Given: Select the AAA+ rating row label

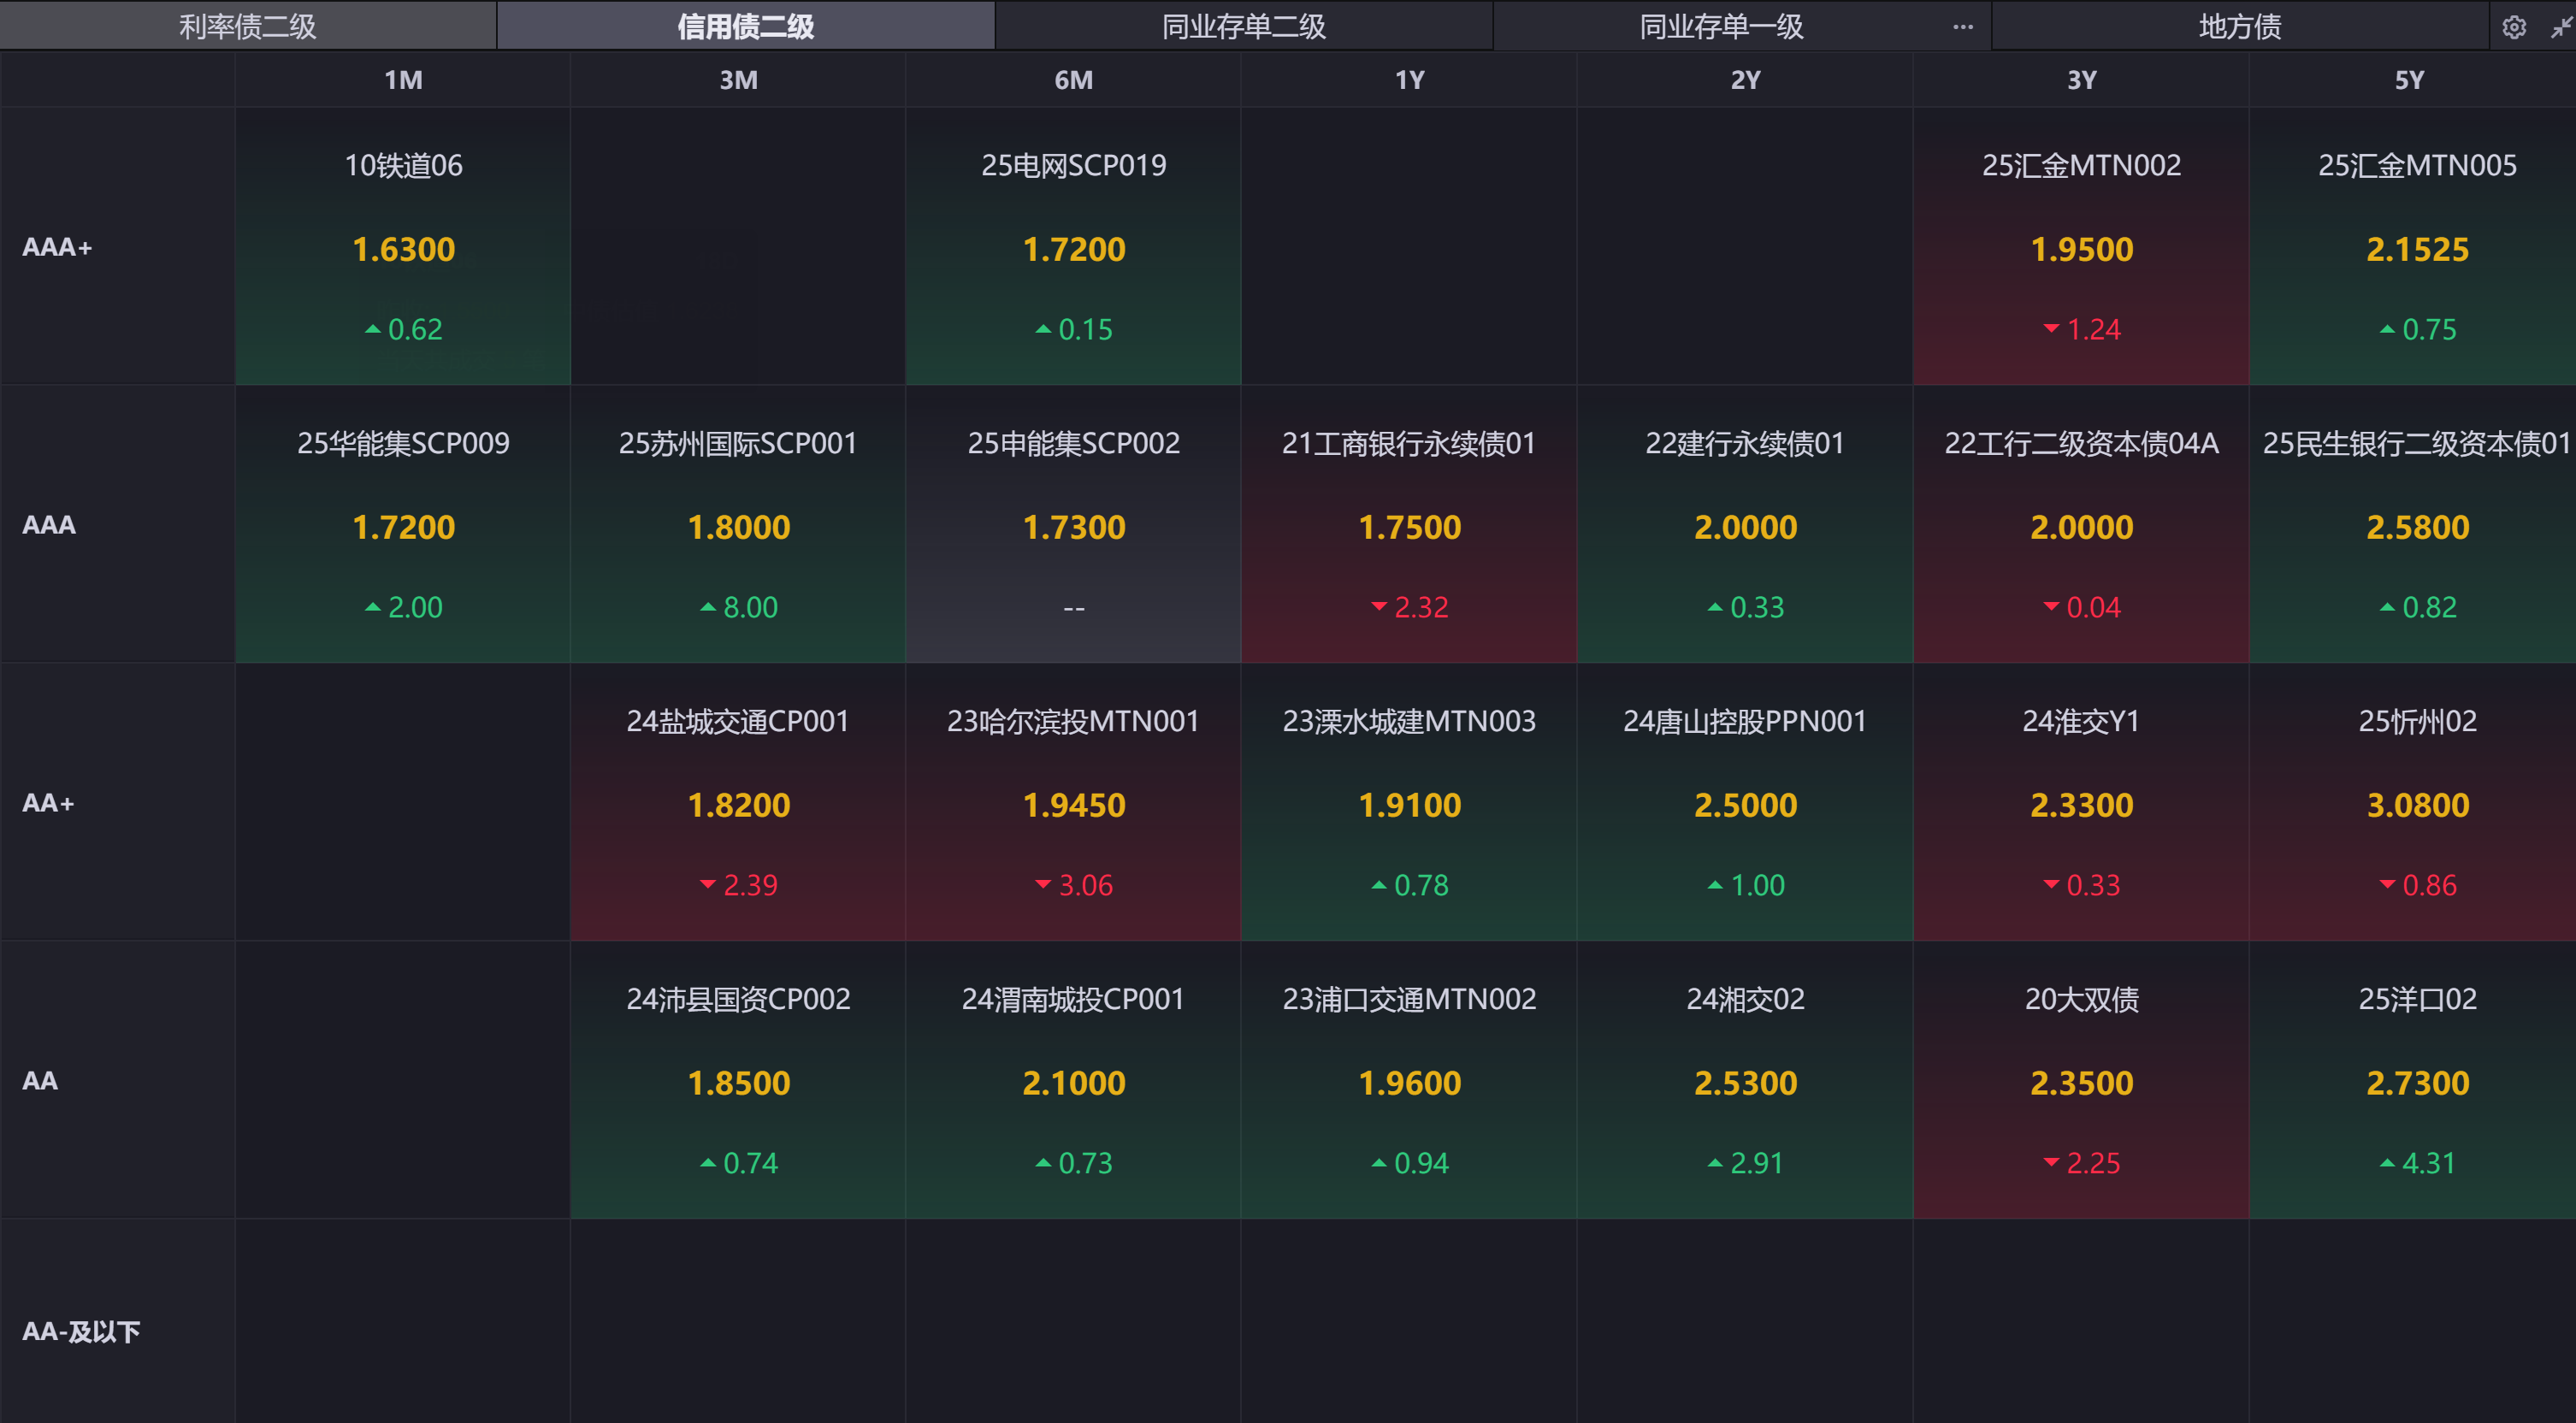Looking at the screenshot, I should click(57, 247).
